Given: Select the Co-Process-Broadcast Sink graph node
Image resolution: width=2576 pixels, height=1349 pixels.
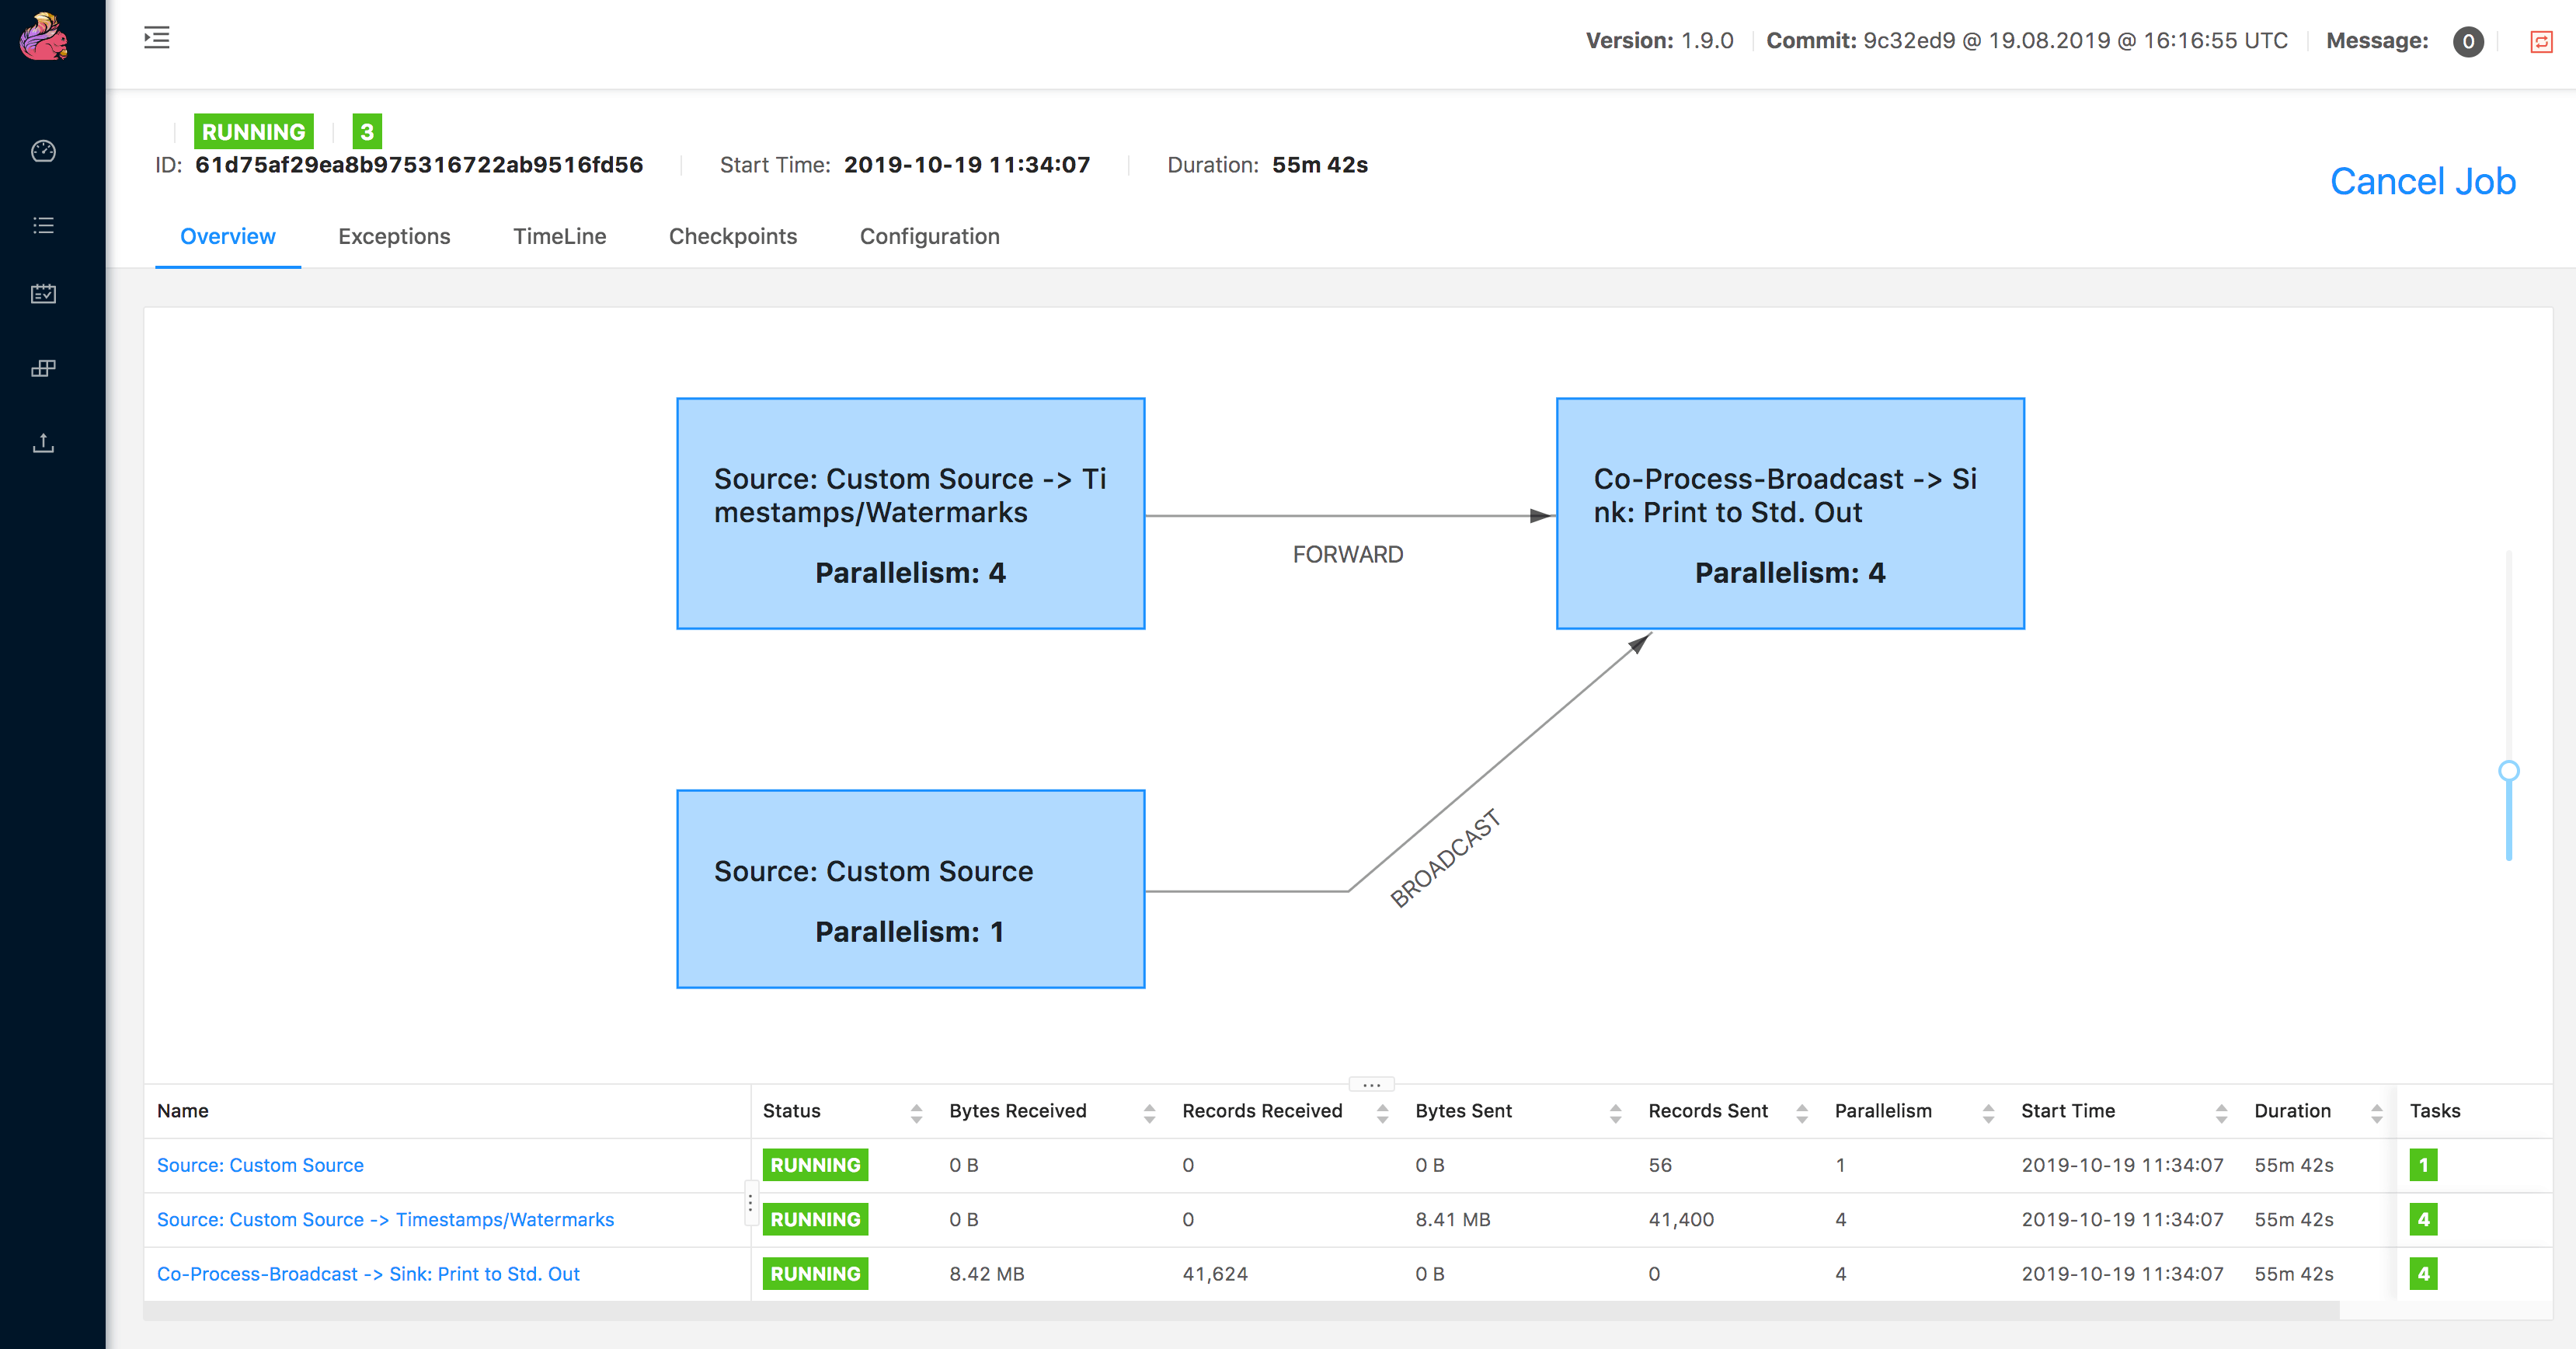Looking at the screenshot, I should [1790, 513].
